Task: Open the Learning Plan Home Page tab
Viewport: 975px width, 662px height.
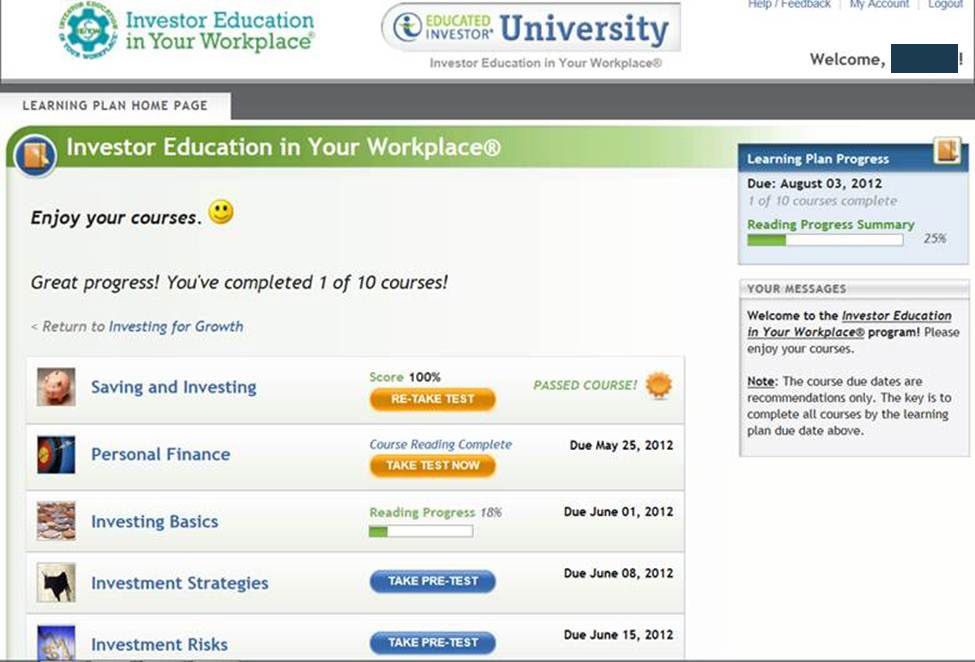Action: [115, 106]
